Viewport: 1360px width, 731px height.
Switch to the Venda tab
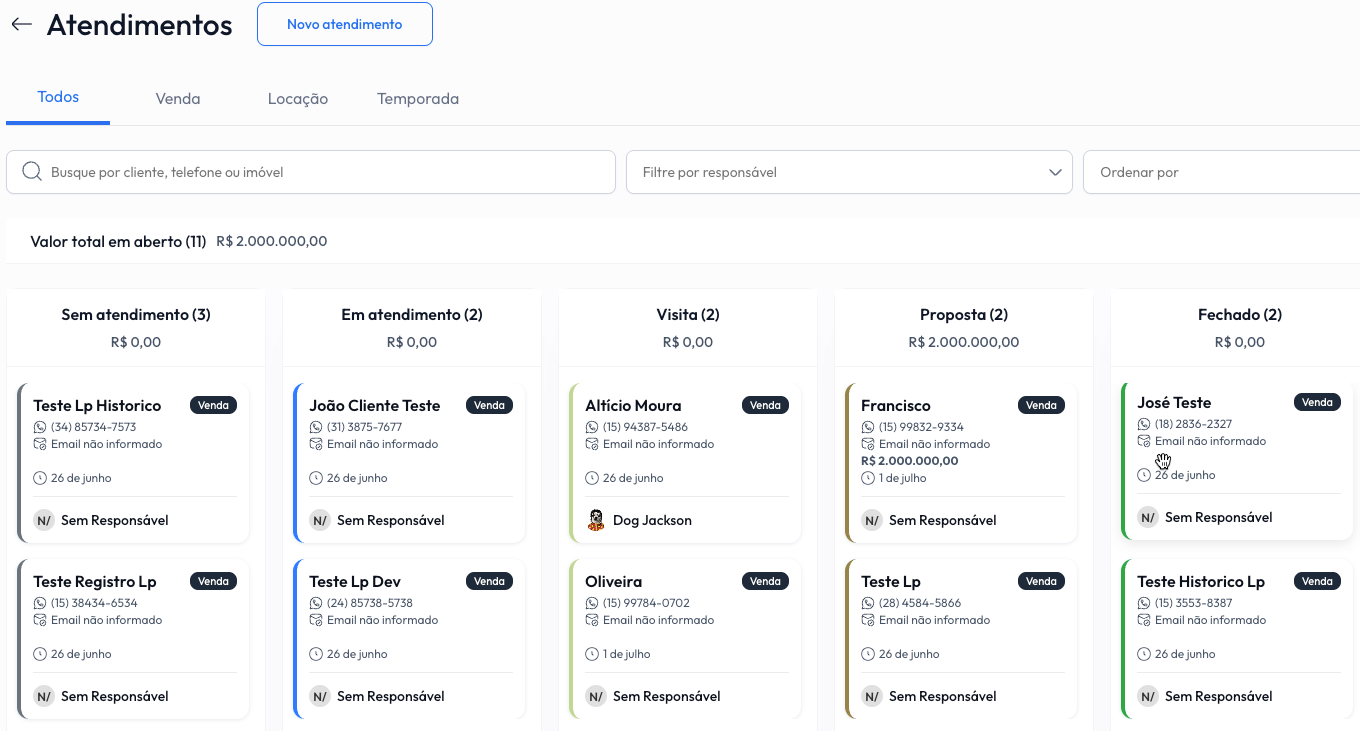[178, 99]
